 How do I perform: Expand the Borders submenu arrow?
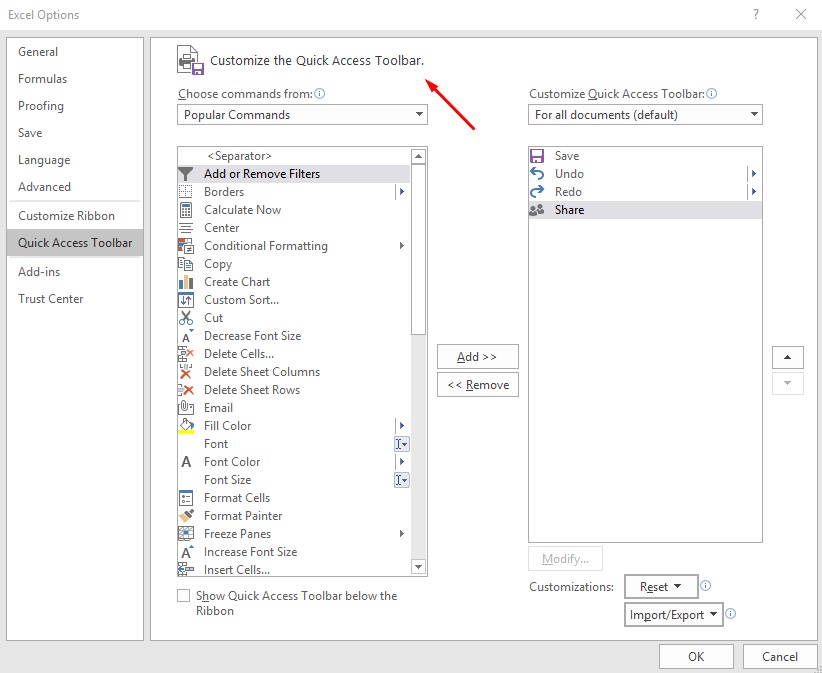(402, 192)
